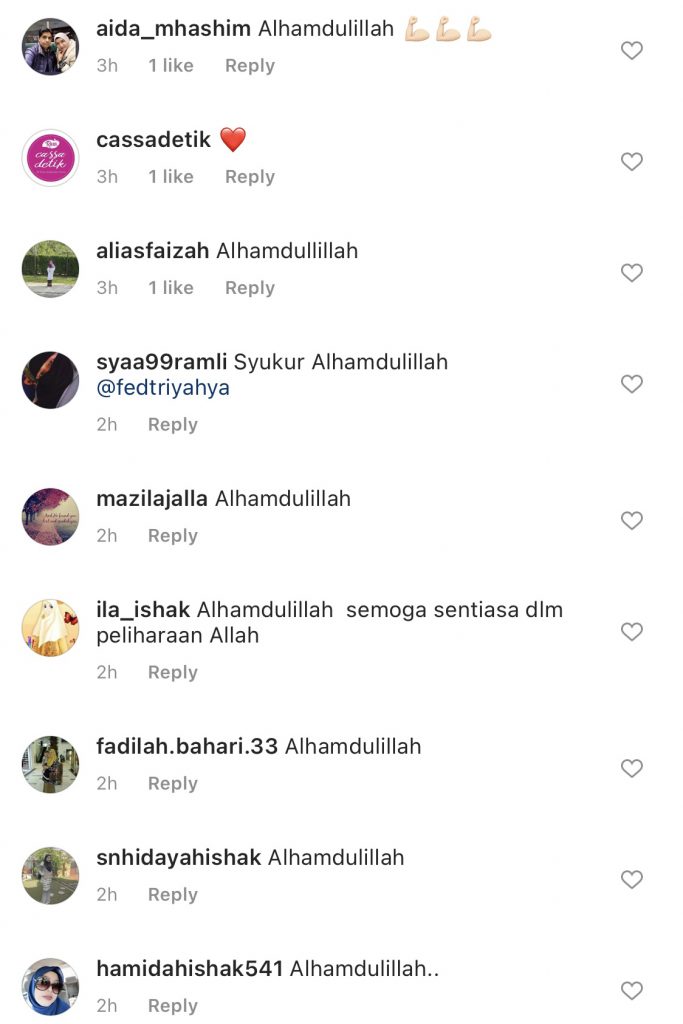
Task: Reply to ila_ishak's comment
Action: (172, 673)
